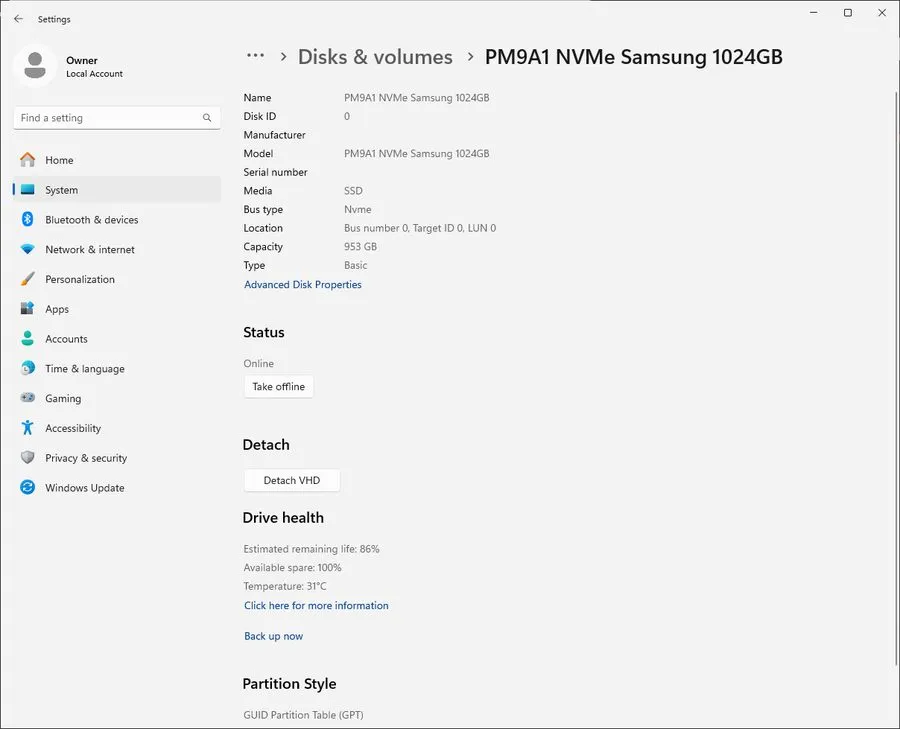Open Accounts settings
This screenshot has height=729, width=900.
[x=117, y=339]
